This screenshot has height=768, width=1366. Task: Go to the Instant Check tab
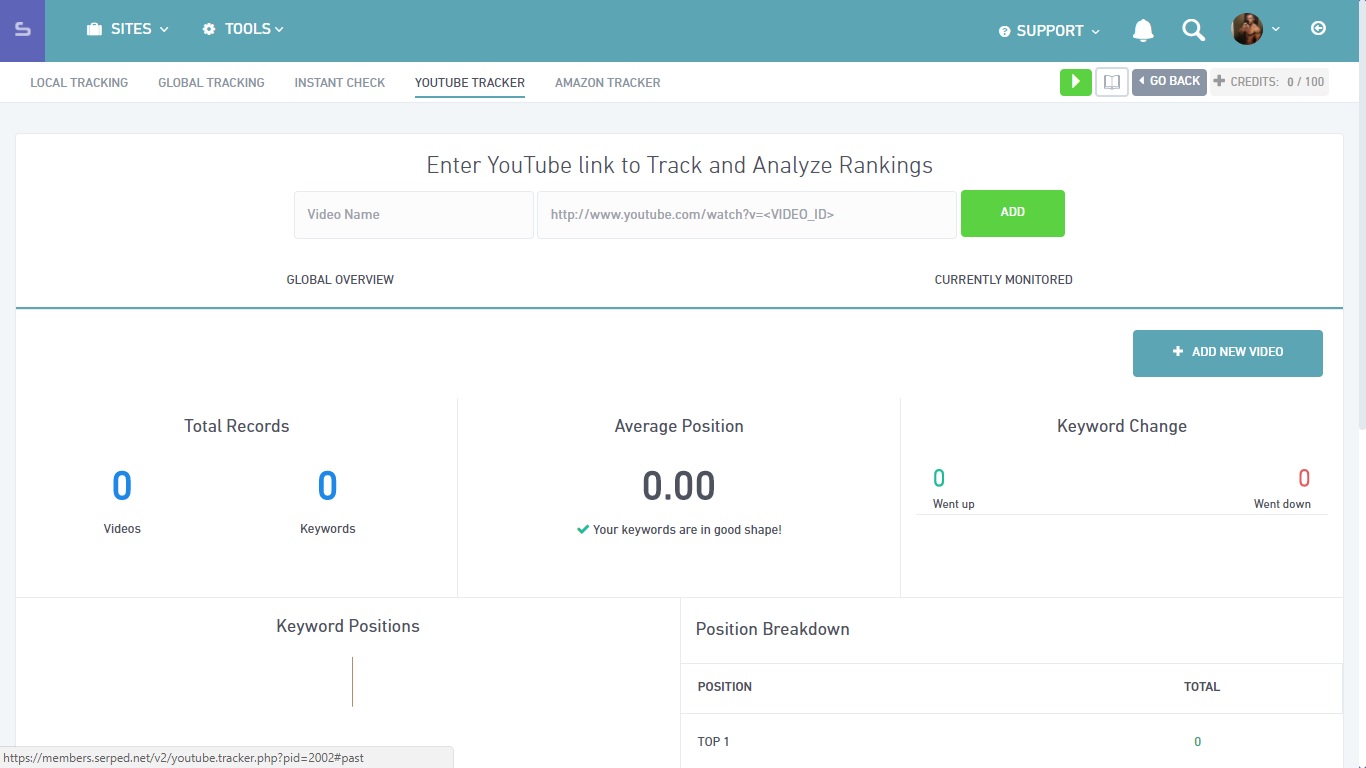click(x=339, y=83)
